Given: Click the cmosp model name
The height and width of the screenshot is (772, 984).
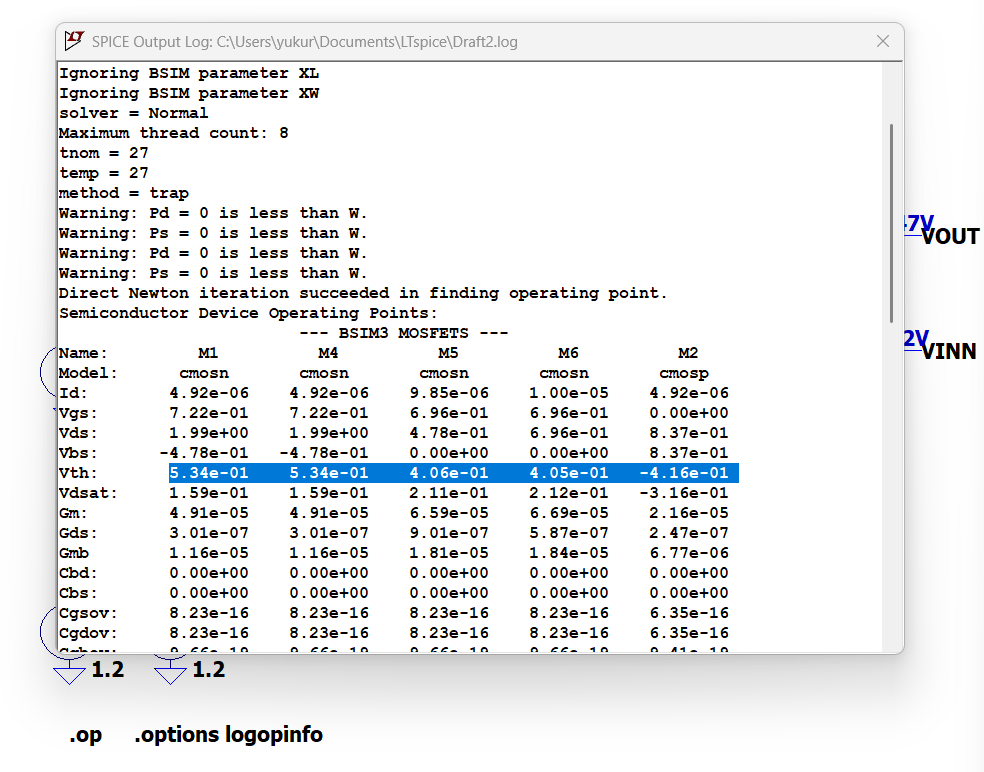Looking at the screenshot, I should click(x=684, y=373).
